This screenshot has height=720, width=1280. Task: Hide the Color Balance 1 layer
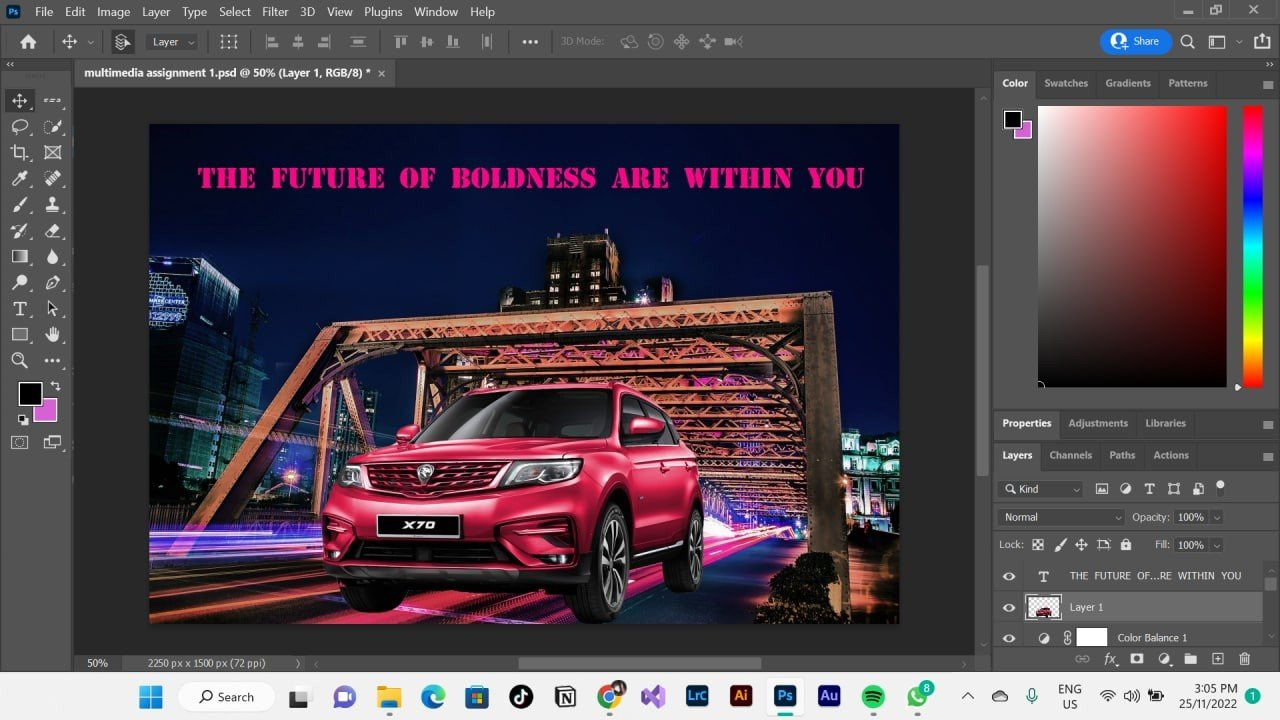[1009, 638]
